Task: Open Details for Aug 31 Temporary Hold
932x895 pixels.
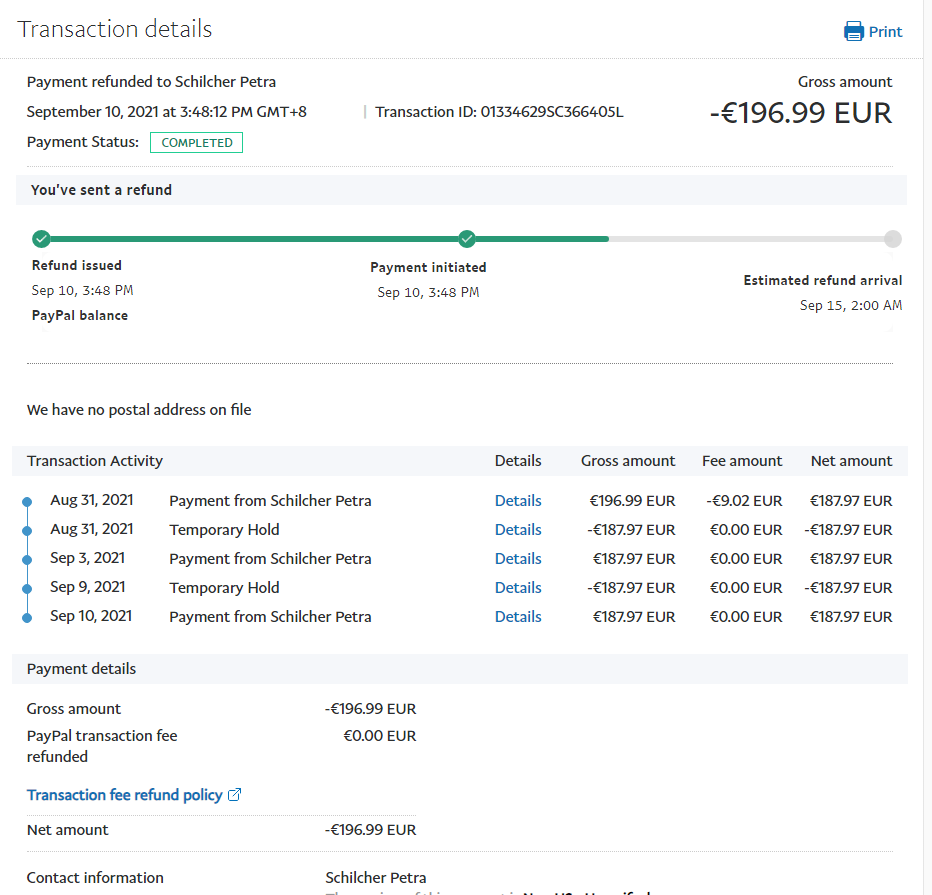Action: click(518, 530)
